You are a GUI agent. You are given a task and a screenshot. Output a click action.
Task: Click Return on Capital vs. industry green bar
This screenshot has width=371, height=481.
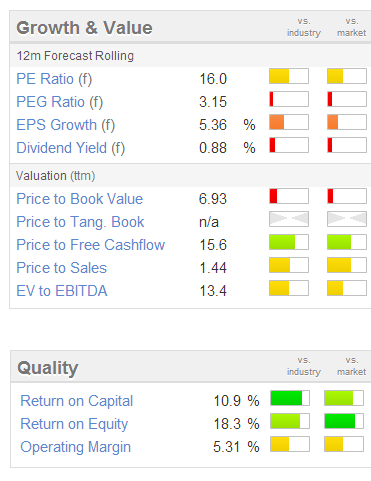[x=290, y=398]
